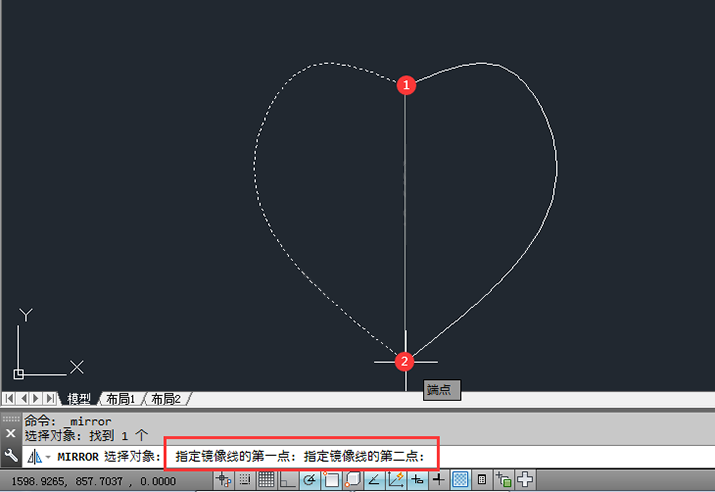Image resolution: width=715 pixels, height=492 pixels.
Task: Toggle Grid Display in status bar
Action: point(266,480)
